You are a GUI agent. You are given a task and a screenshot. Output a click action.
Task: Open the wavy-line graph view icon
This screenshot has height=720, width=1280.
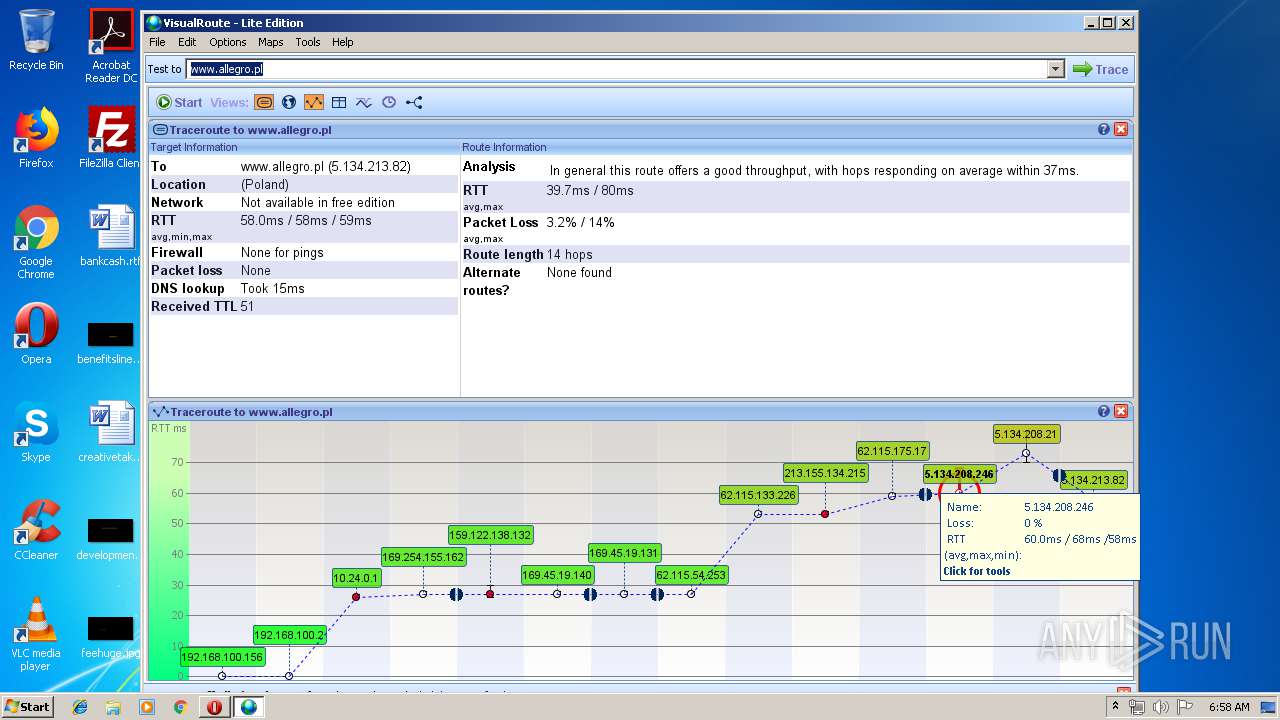364,102
